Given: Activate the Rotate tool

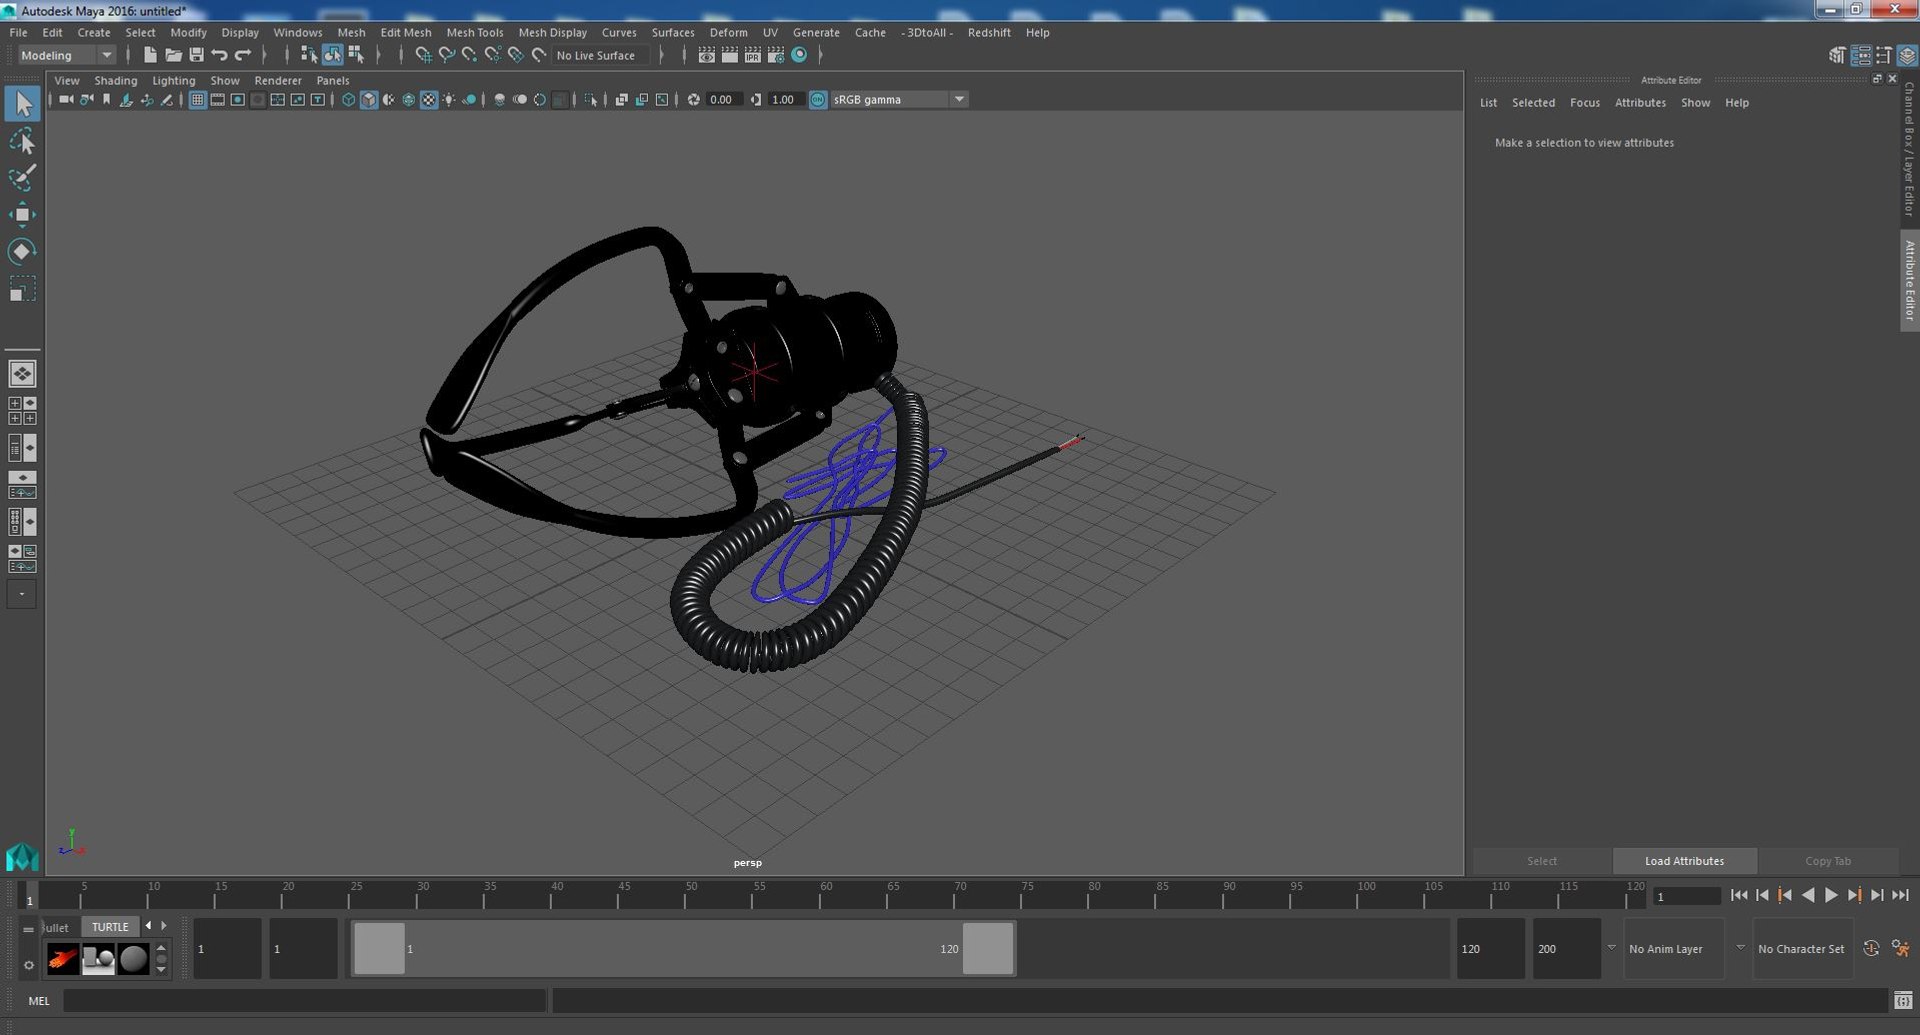Looking at the screenshot, I should [22, 251].
